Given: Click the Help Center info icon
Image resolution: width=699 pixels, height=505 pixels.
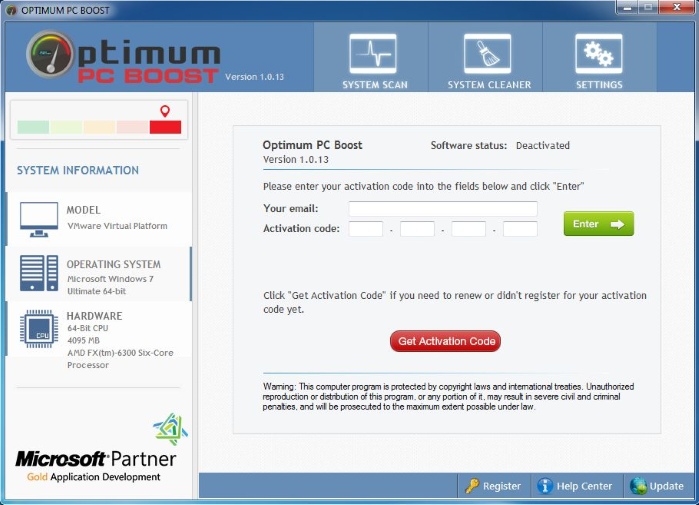Looking at the screenshot, I should click(x=545, y=486).
